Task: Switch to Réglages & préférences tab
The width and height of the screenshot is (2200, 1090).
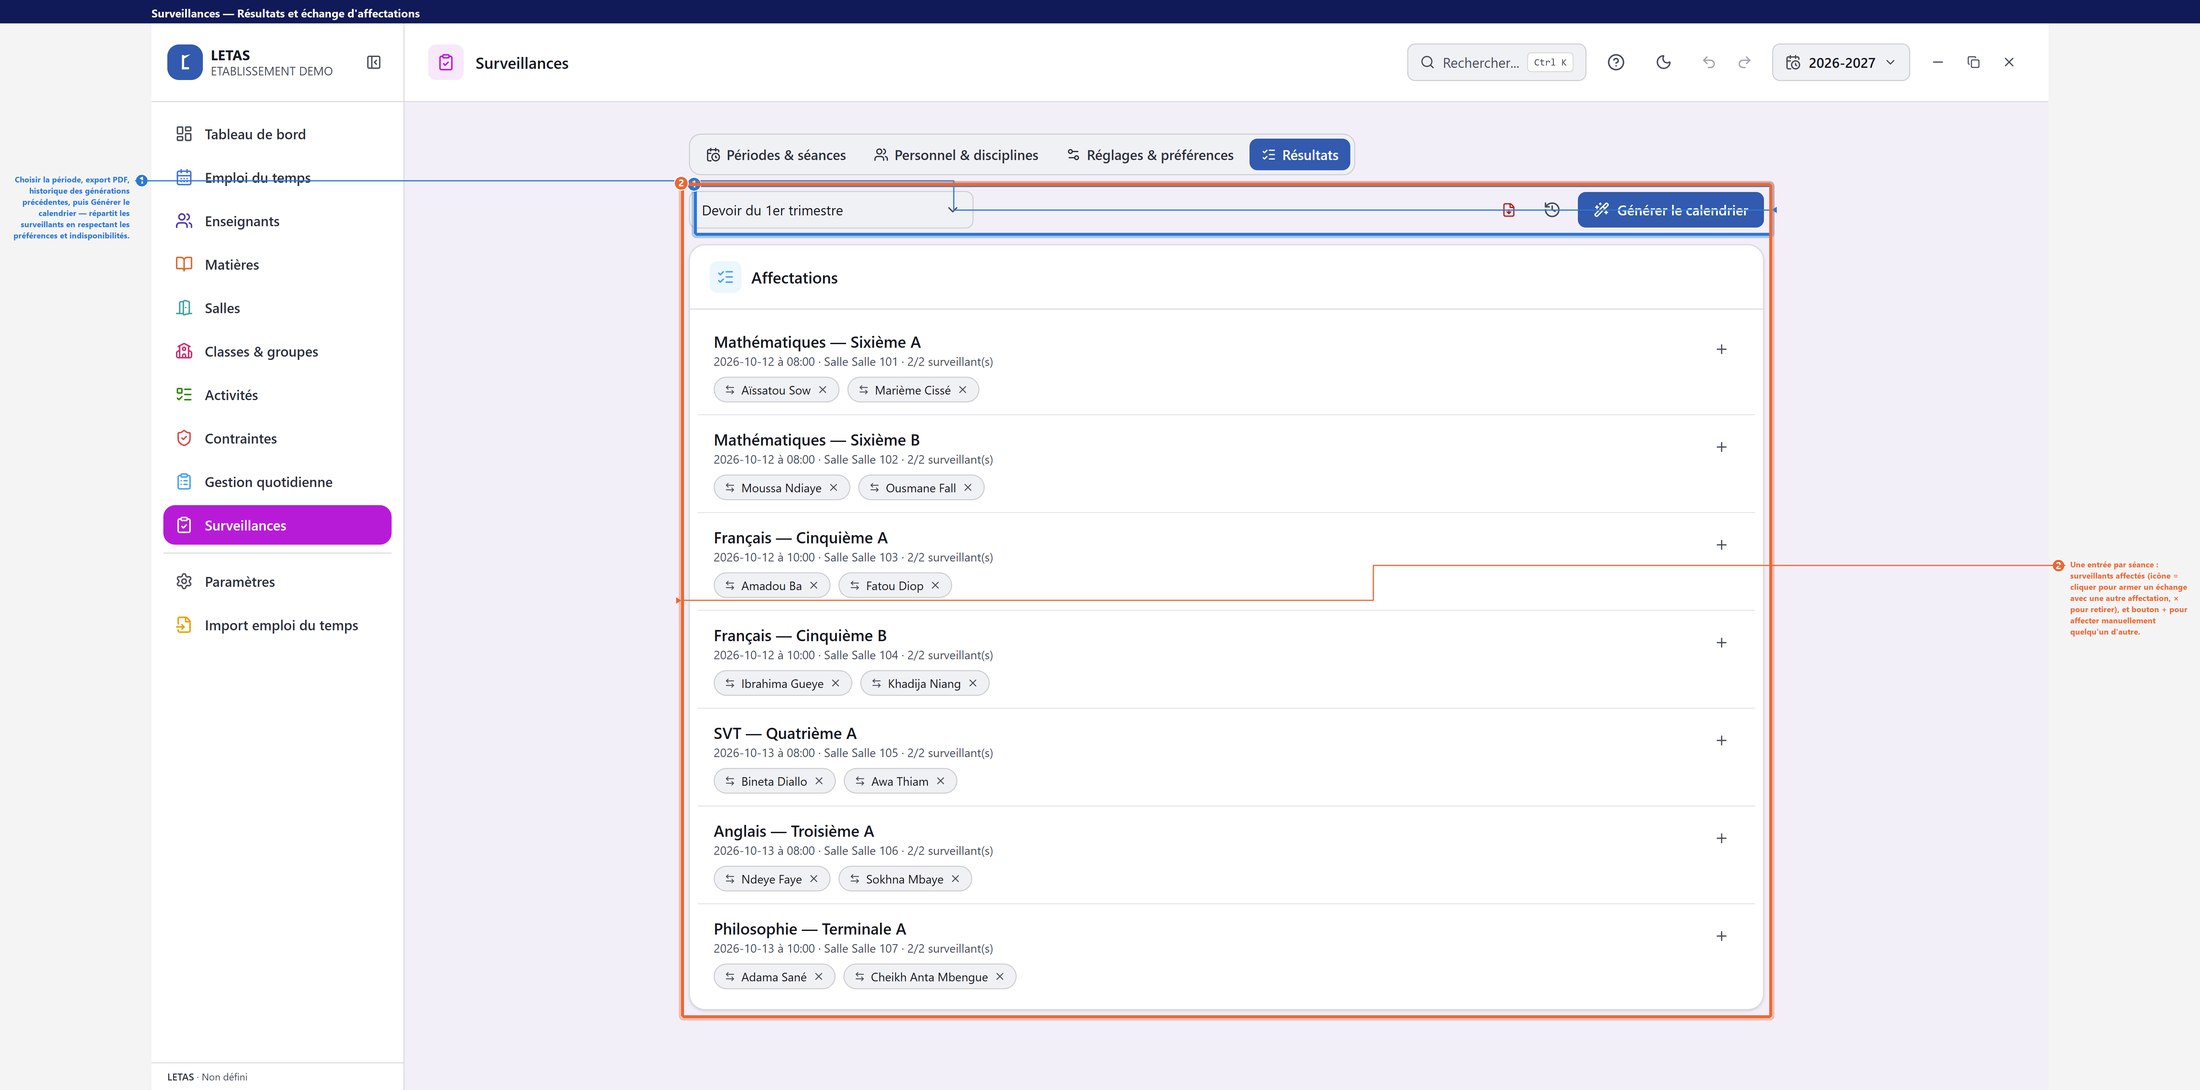Action: coord(1150,155)
